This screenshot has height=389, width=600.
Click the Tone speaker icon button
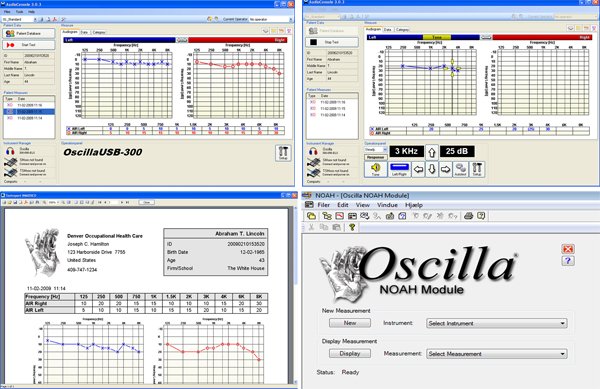tap(375, 169)
